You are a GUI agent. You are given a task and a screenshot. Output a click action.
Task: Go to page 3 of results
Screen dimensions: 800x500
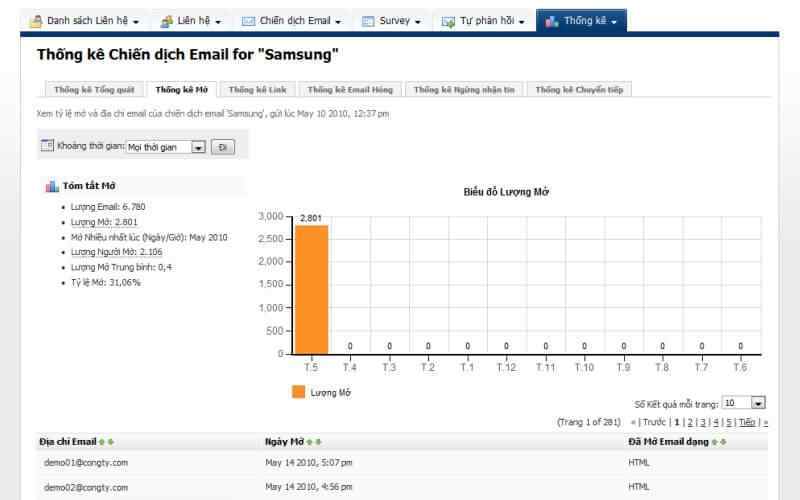click(702, 422)
